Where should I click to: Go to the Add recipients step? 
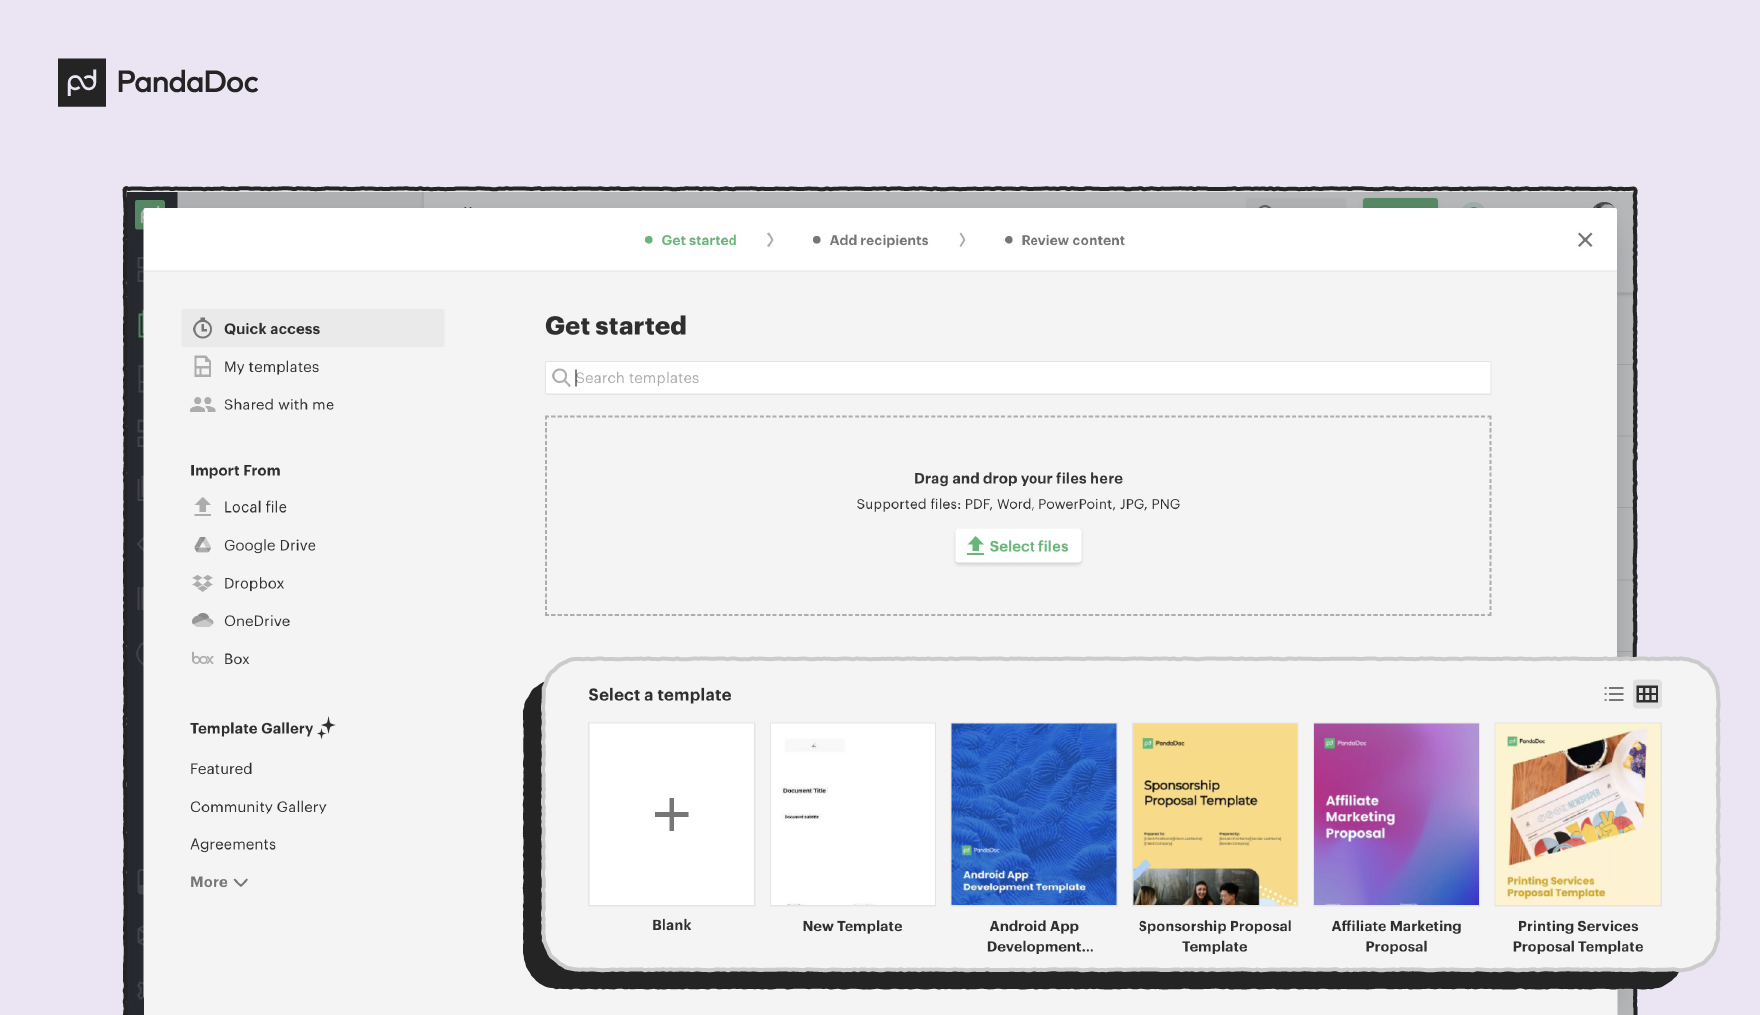pyautogui.click(x=878, y=240)
